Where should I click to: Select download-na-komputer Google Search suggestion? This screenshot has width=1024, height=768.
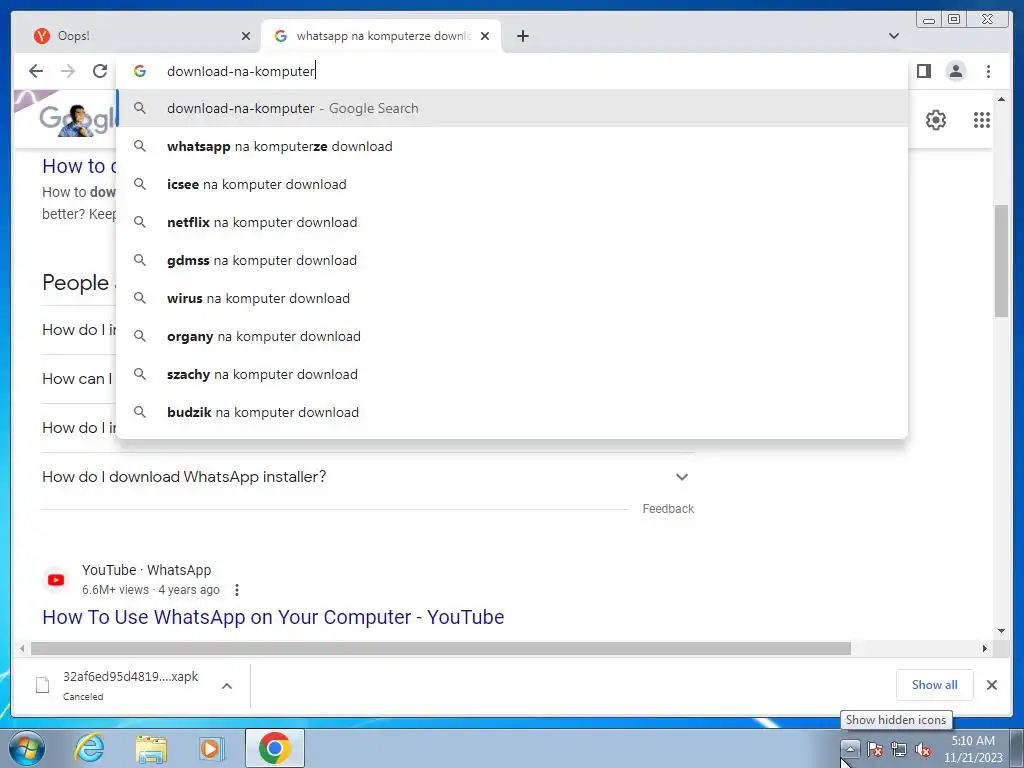tap(512, 108)
